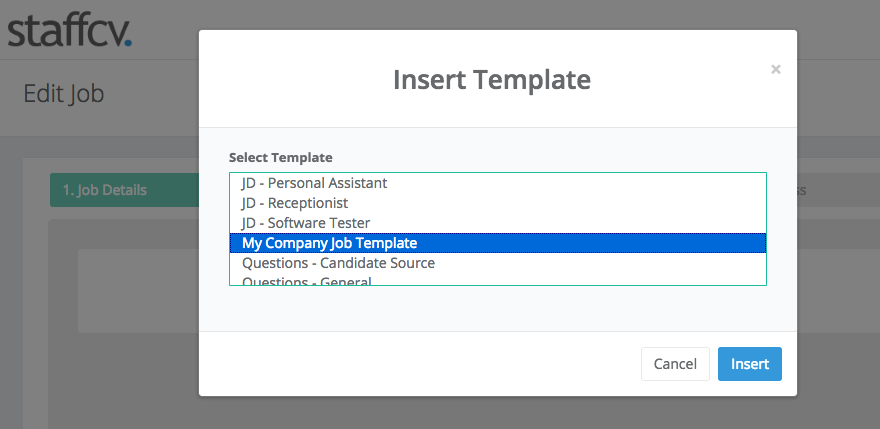Click empty dialog body below the template list

point(497,308)
